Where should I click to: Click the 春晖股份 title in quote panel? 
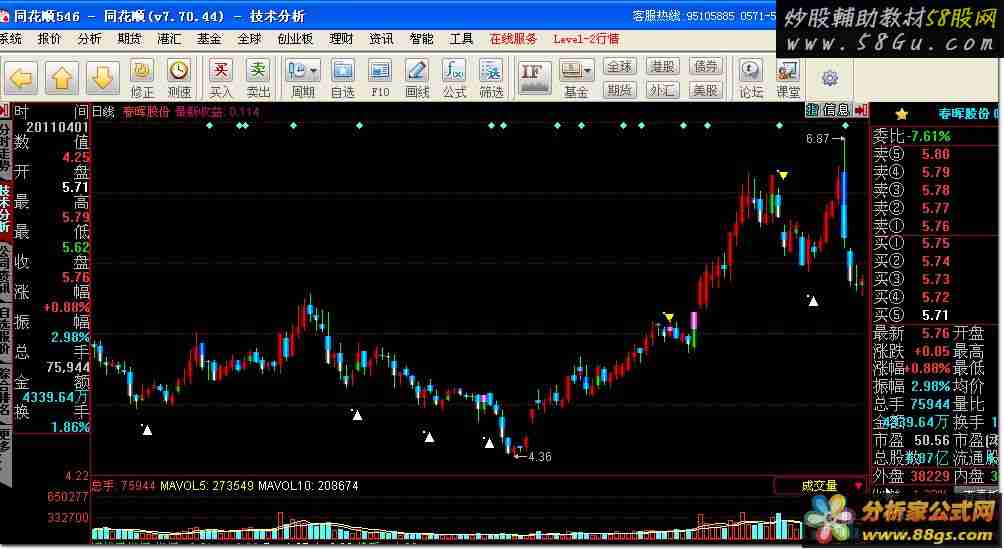(964, 114)
